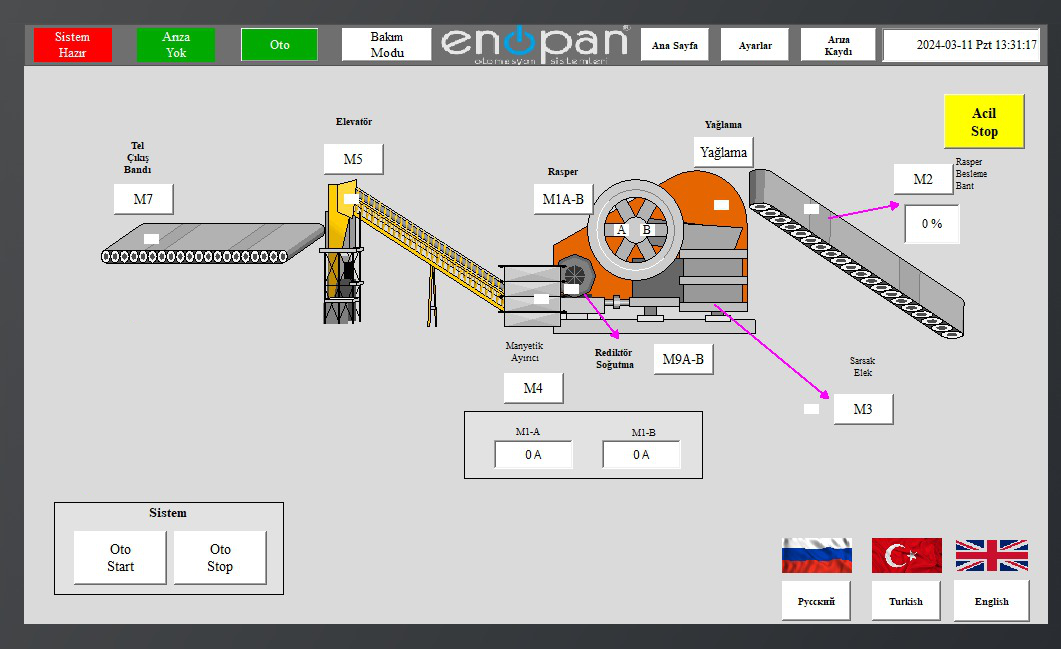Open the Ayarlar settings page
The height and width of the screenshot is (649, 1061).
click(x=754, y=45)
